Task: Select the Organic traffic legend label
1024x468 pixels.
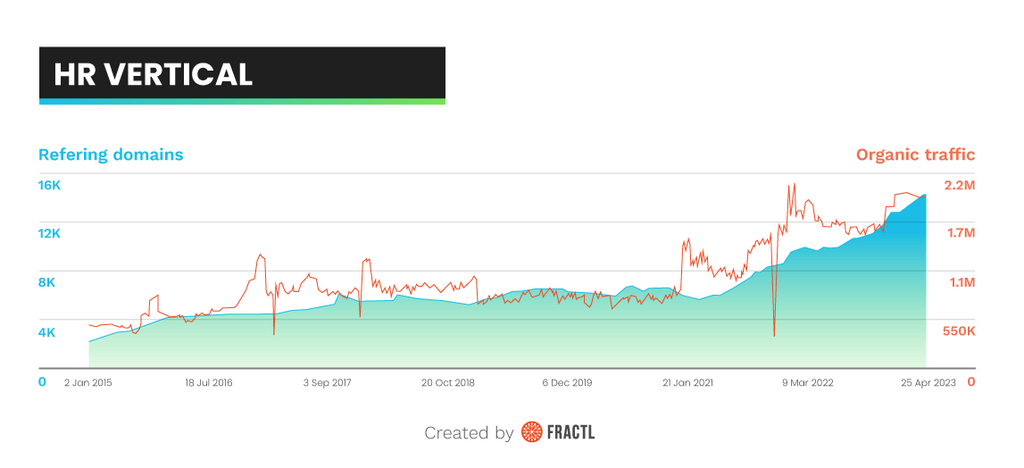Action: pyautogui.click(x=915, y=155)
